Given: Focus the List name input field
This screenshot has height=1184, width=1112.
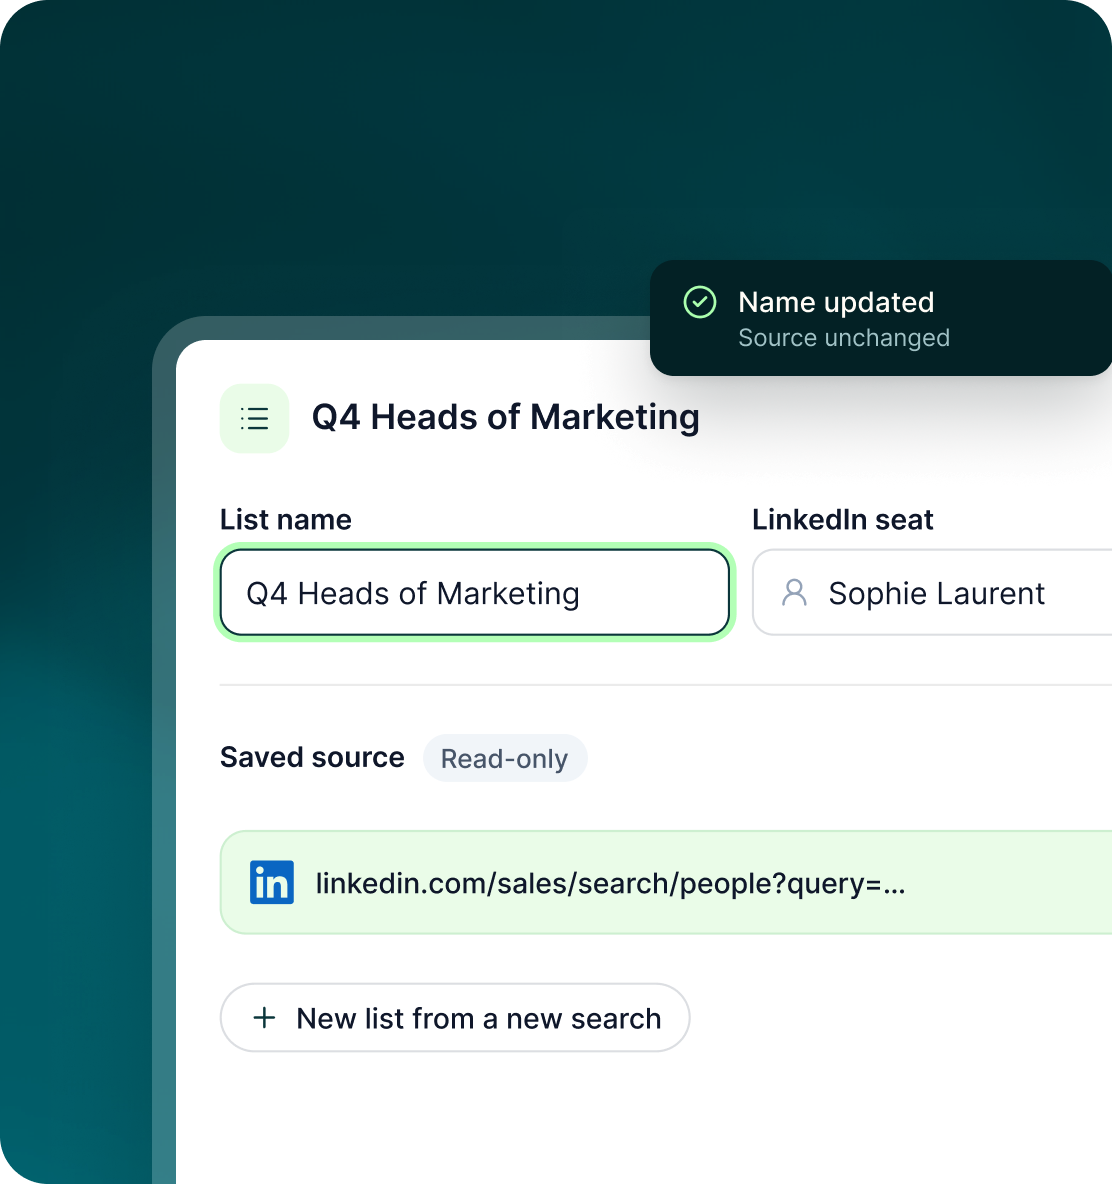Looking at the screenshot, I should pos(475,593).
